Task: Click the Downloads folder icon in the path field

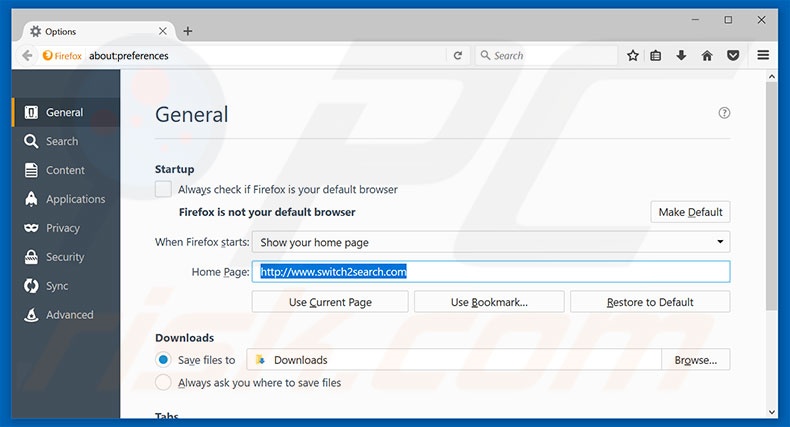Action: click(260, 360)
